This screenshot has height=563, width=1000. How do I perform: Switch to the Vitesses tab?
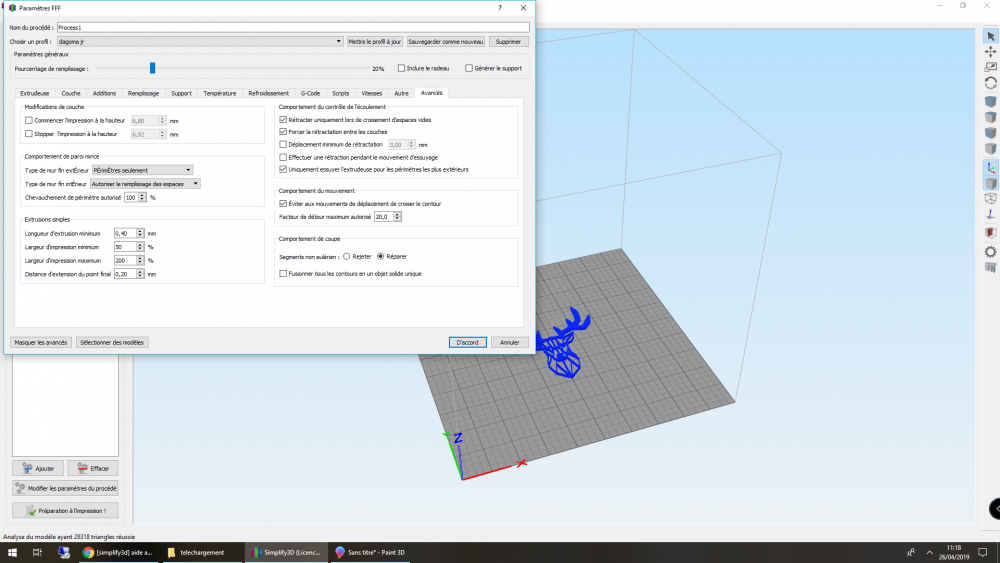(372, 93)
